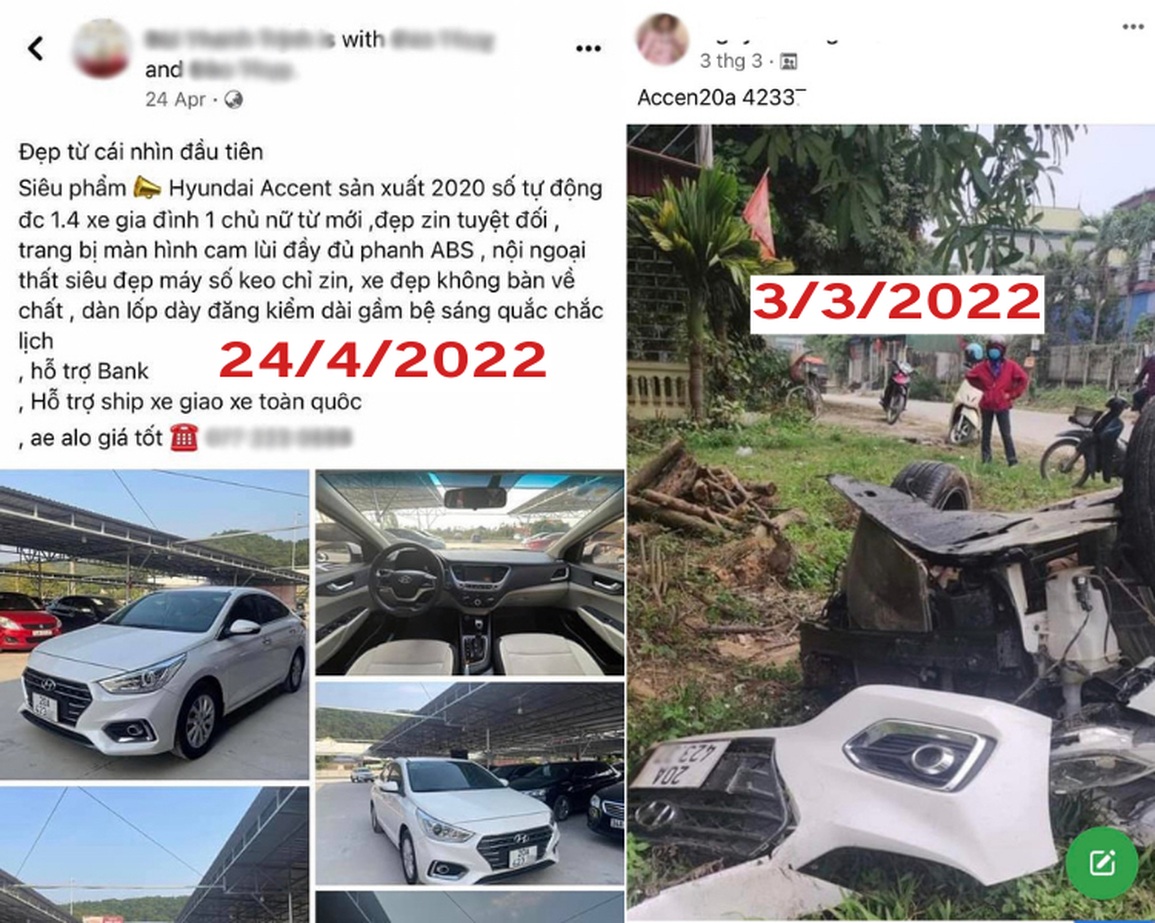Open the white Accent front-angle photo
The image size is (1155, 923).
(x=154, y=625)
